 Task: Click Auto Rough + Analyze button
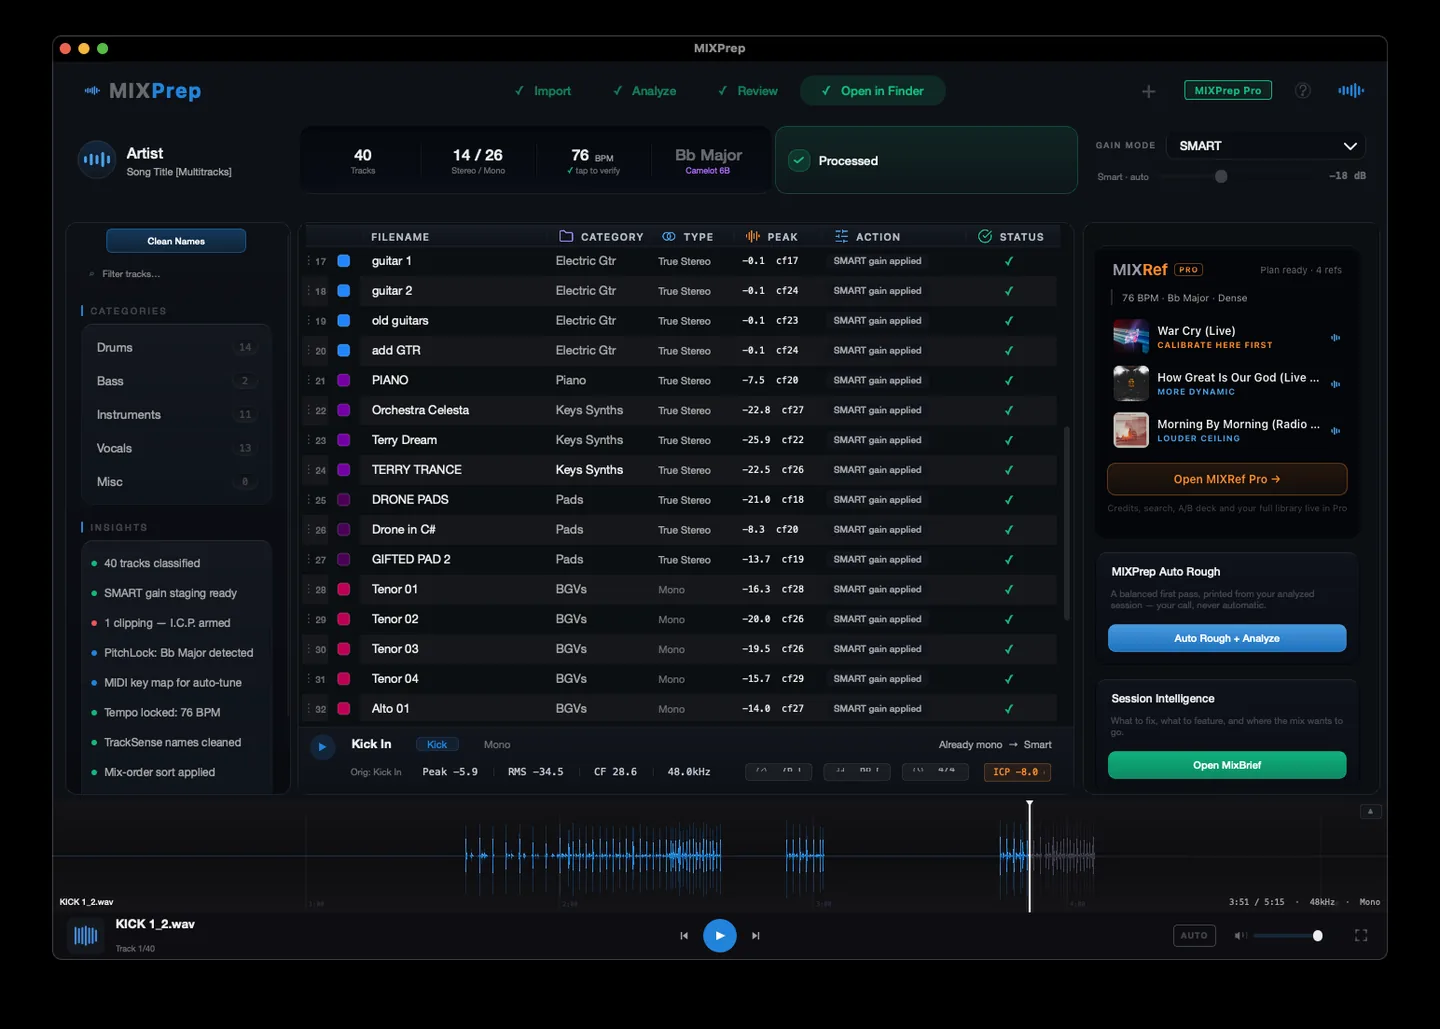1227,638
